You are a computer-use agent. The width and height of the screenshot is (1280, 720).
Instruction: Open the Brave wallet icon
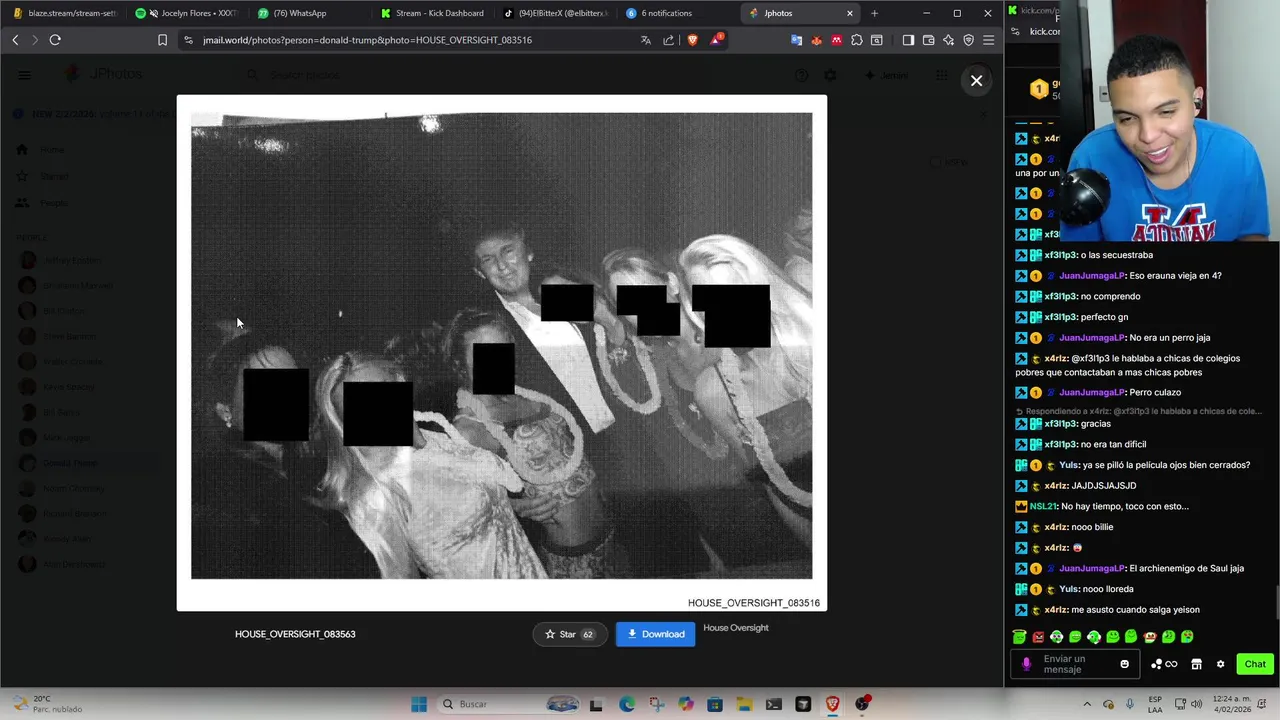pyautogui.click(x=928, y=40)
